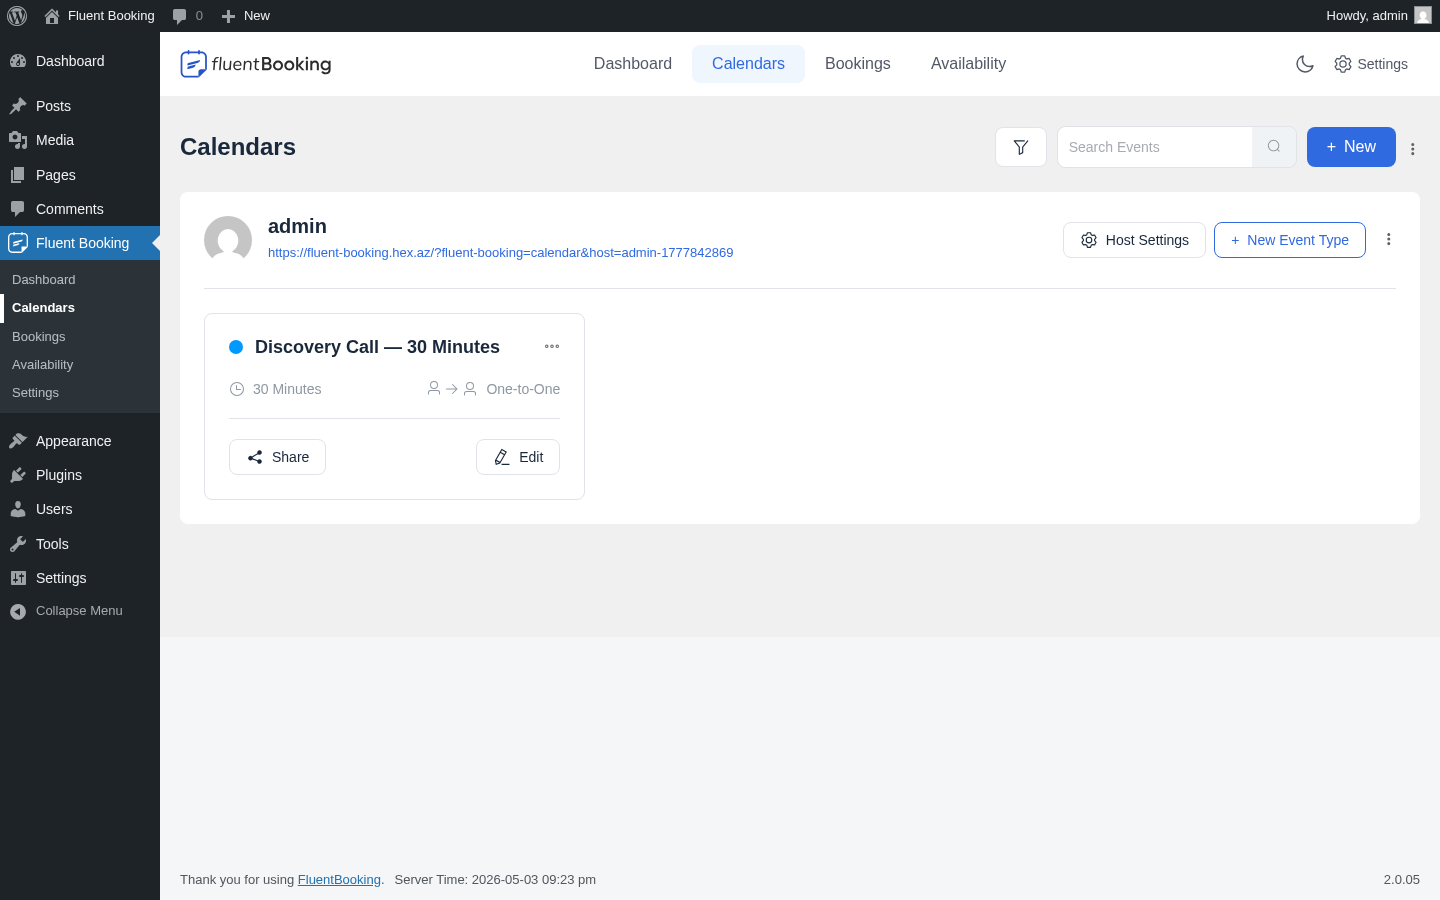Screen dimensions: 1440x900
Task: Click the admin host avatar
Action: click(x=228, y=240)
